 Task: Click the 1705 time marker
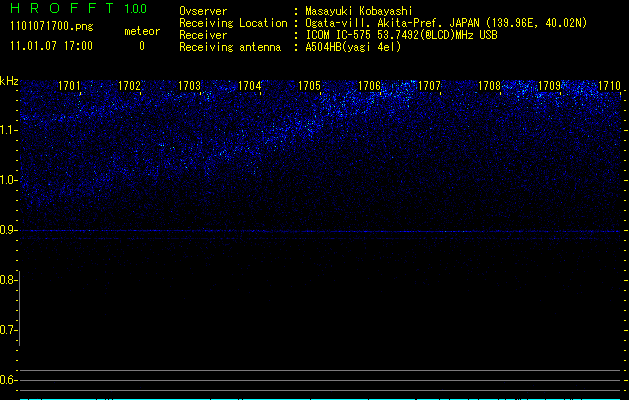pyautogui.click(x=309, y=86)
